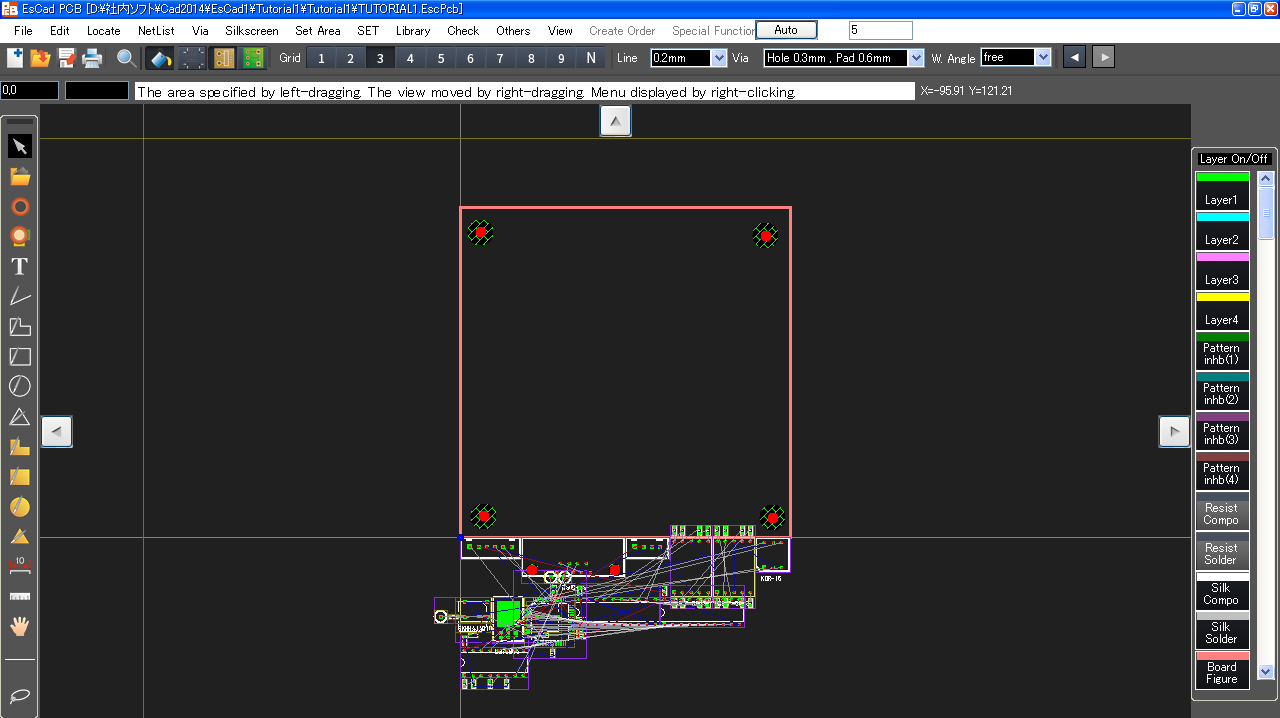This screenshot has height=718, width=1280.
Task: Click the previous arrow beside W. Angle
Action: [x=1074, y=57]
